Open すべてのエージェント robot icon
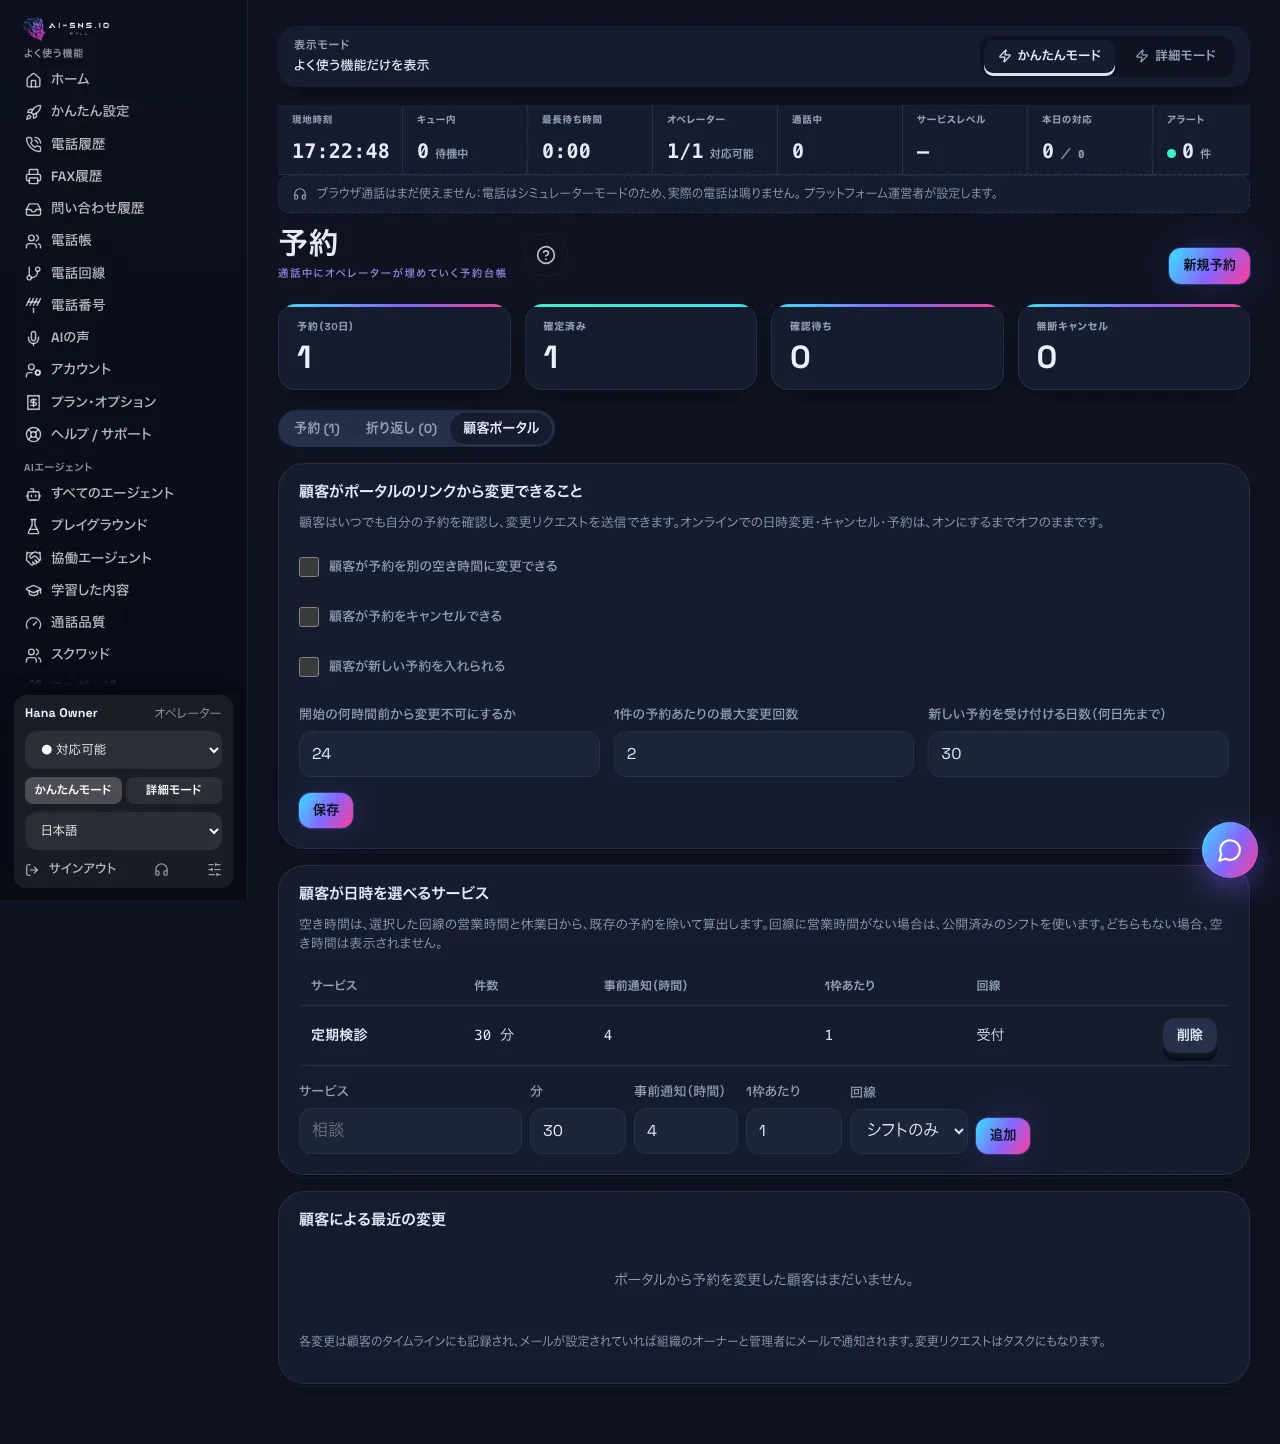 (x=33, y=494)
